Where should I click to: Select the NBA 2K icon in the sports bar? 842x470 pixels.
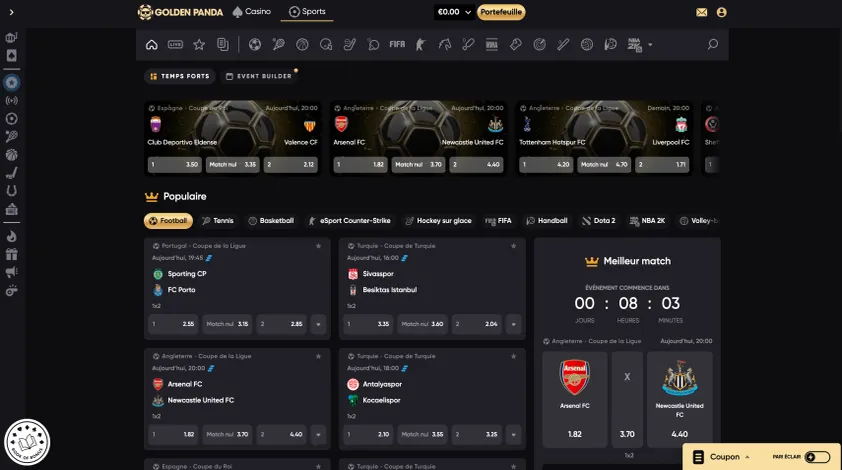pyautogui.click(x=634, y=45)
